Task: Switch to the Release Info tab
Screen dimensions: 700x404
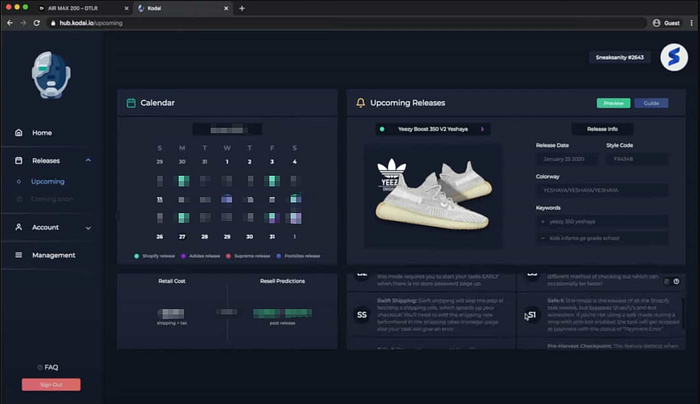Action: click(602, 129)
